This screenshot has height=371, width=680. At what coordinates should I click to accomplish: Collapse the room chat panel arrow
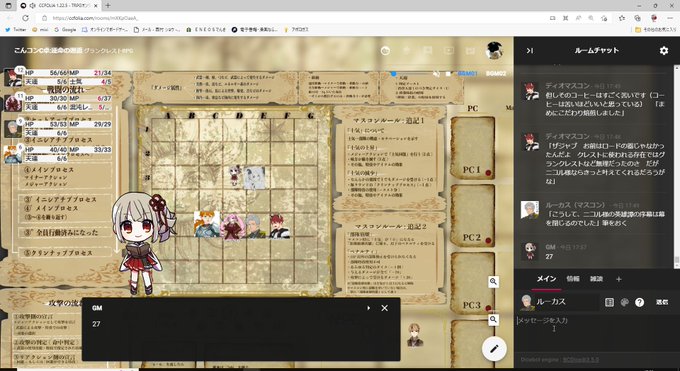tap(530, 51)
